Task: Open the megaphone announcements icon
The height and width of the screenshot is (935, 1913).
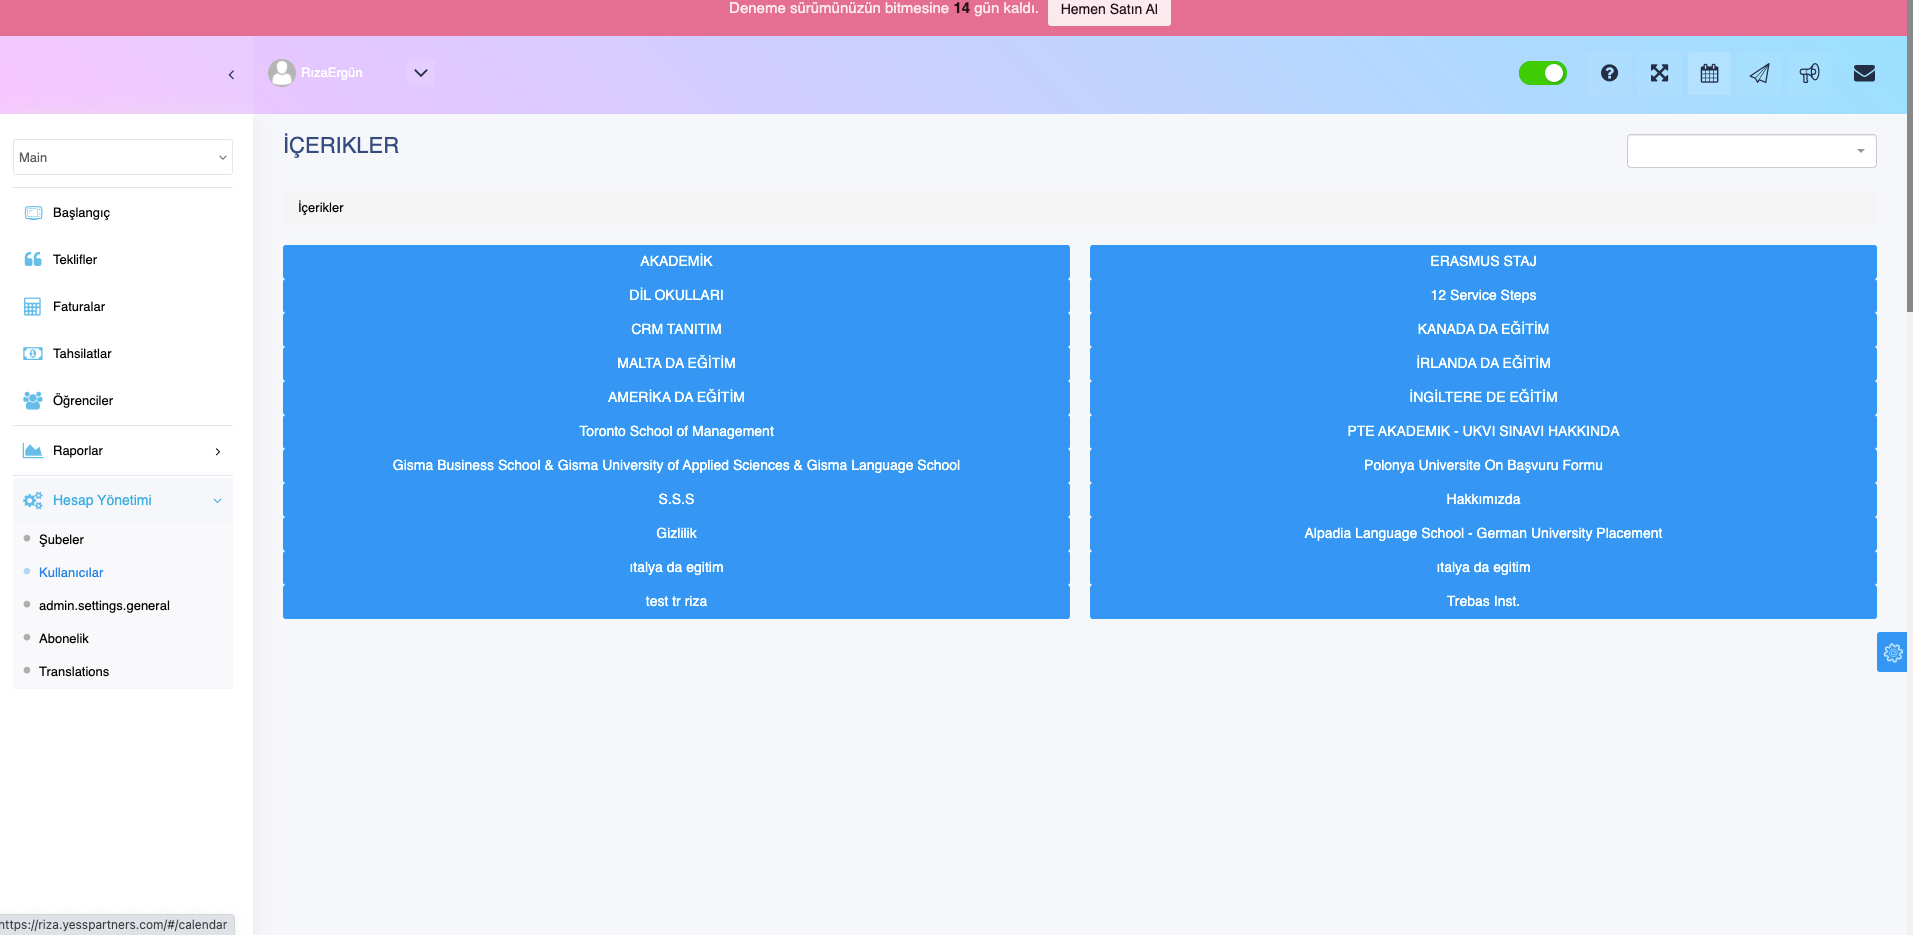Action: (1809, 73)
